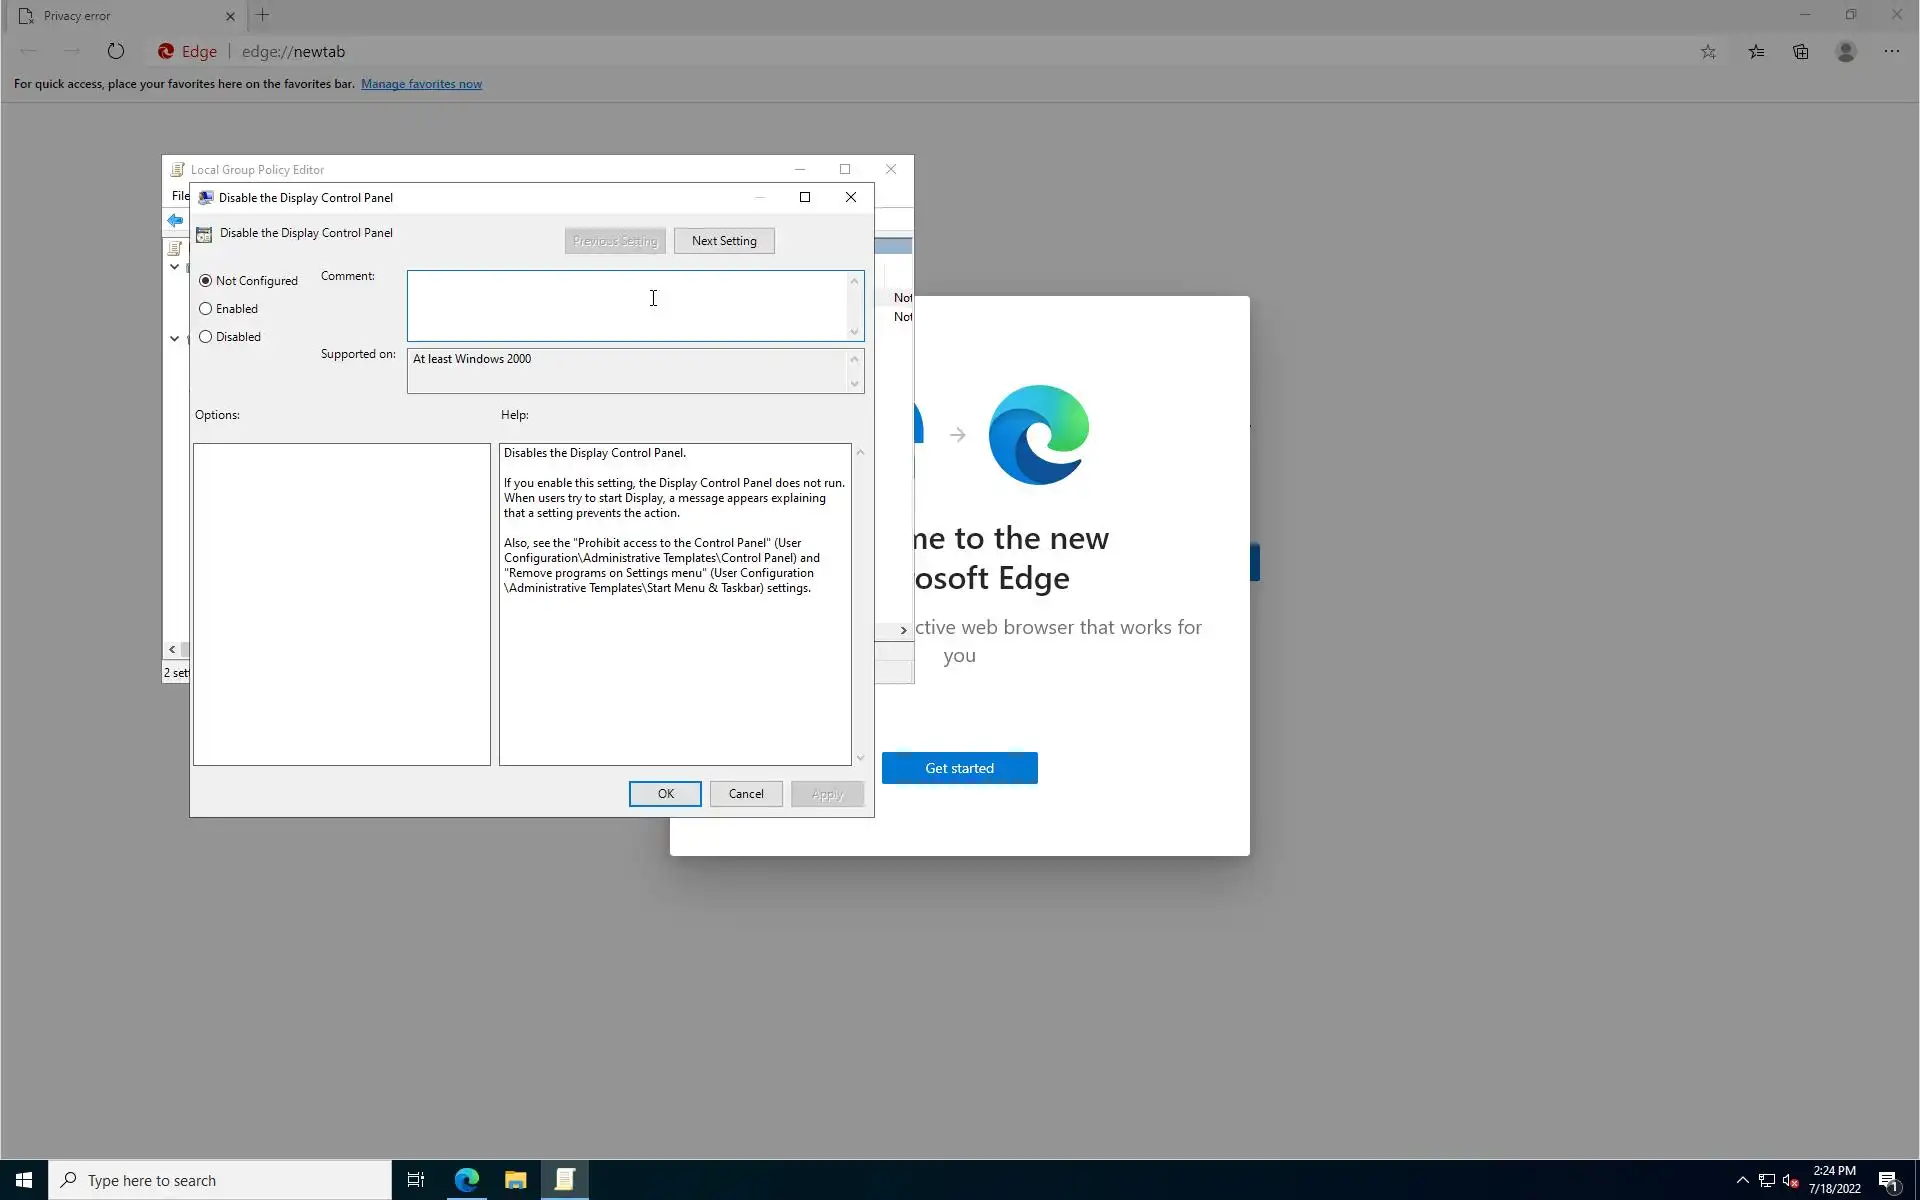Select the Not Configured radio button
1920x1200 pixels.
tap(206, 281)
